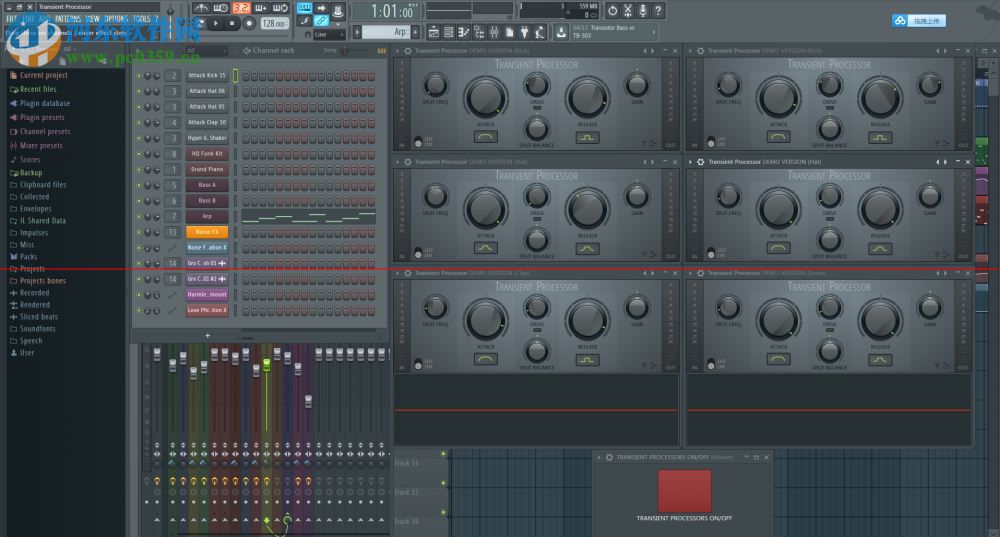Toggle the recording countdown 3.2 icon
The height and width of the screenshot is (537, 1000).
(x=241, y=8)
